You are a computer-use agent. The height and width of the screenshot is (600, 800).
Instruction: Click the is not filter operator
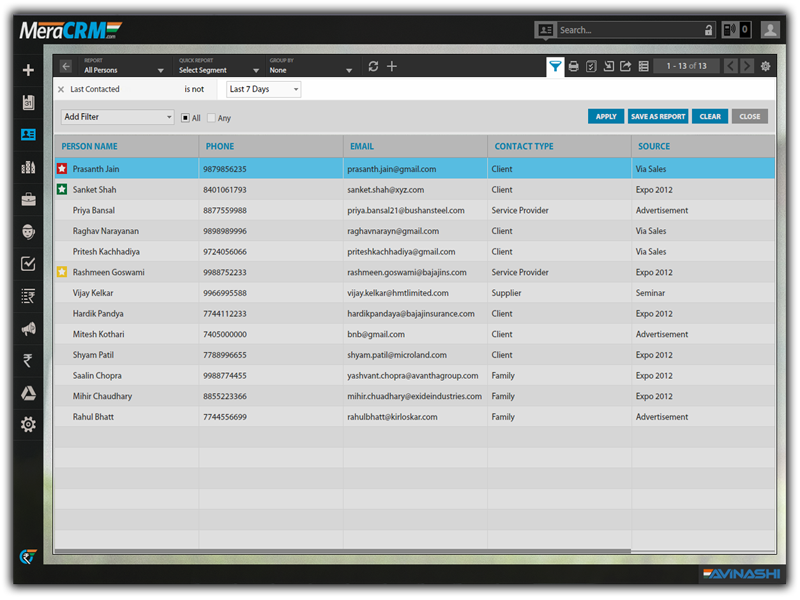click(194, 89)
